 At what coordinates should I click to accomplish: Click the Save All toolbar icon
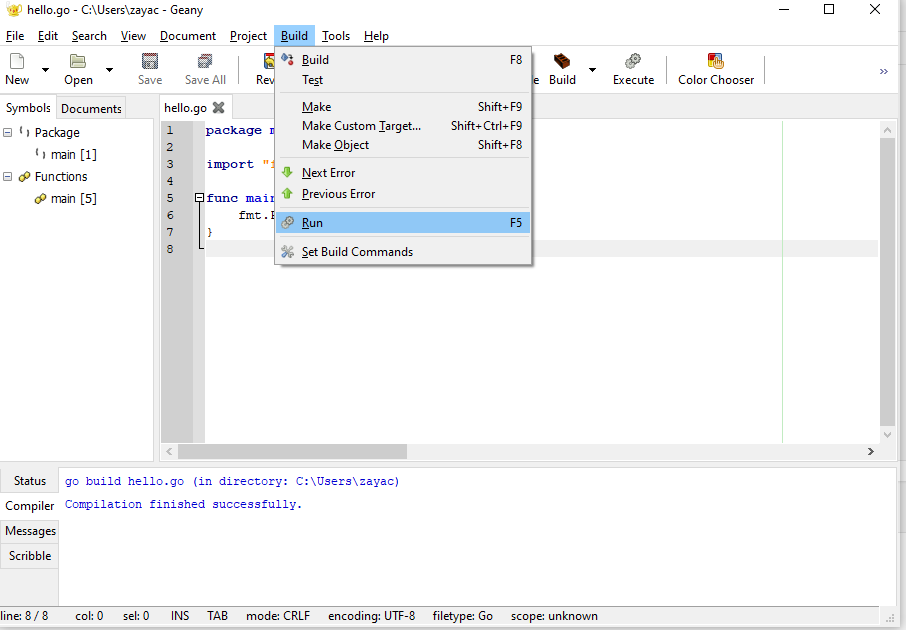pos(205,61)
